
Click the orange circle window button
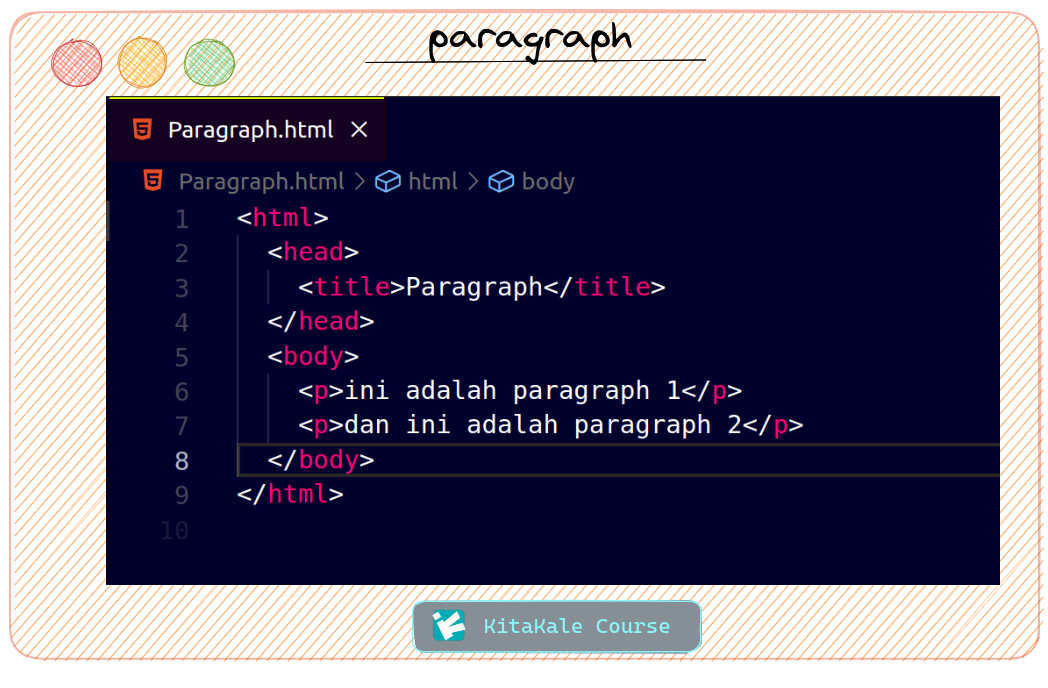pyautogui.click(x=142, y=63)
